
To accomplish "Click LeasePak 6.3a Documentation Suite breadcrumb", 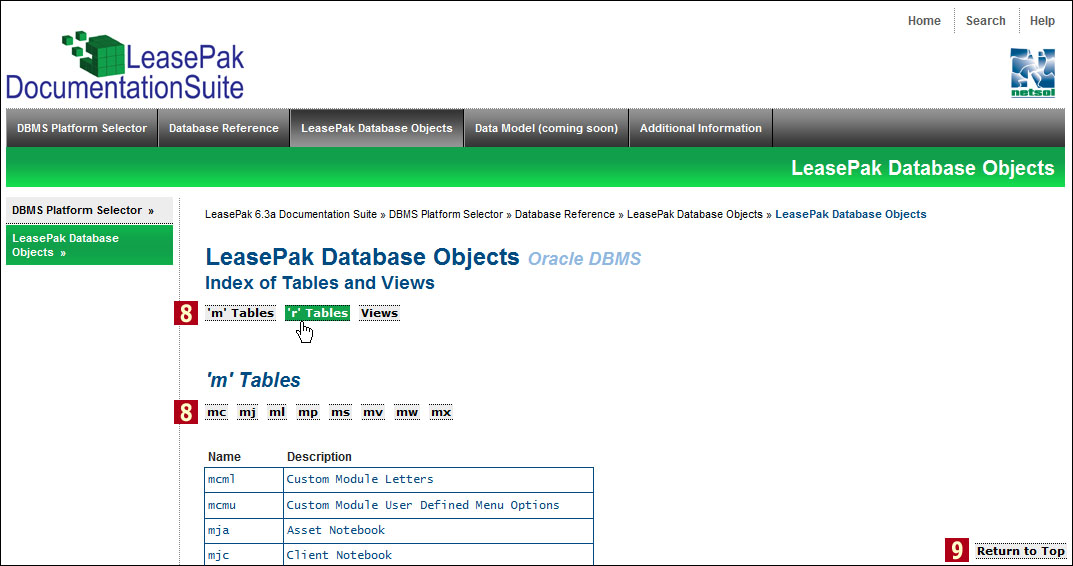I will [x=291, y=214].
